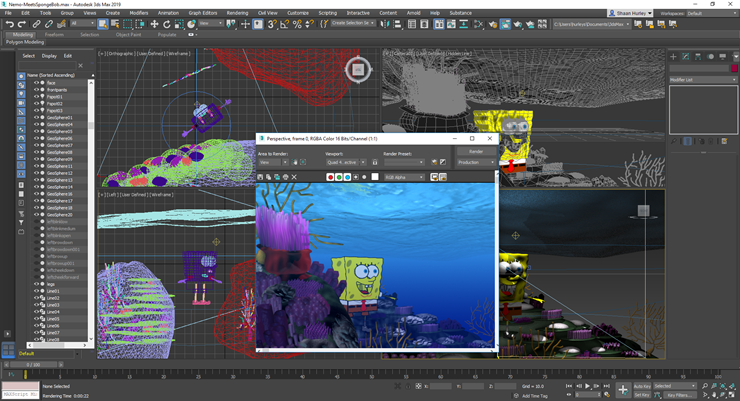Click the object color swatch in Modify panel
The width and height of the screenshot is (740, 401).
tap(734, 68)
